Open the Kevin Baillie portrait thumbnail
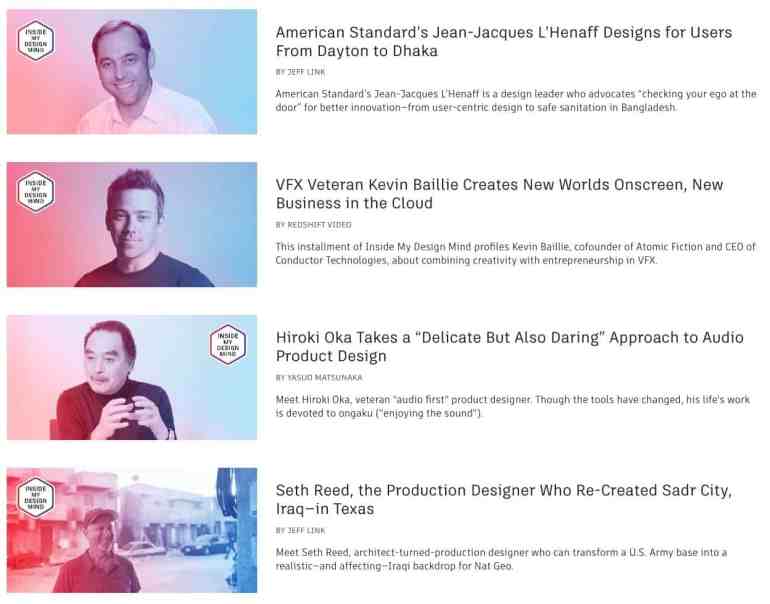 [x=132, y=224]
